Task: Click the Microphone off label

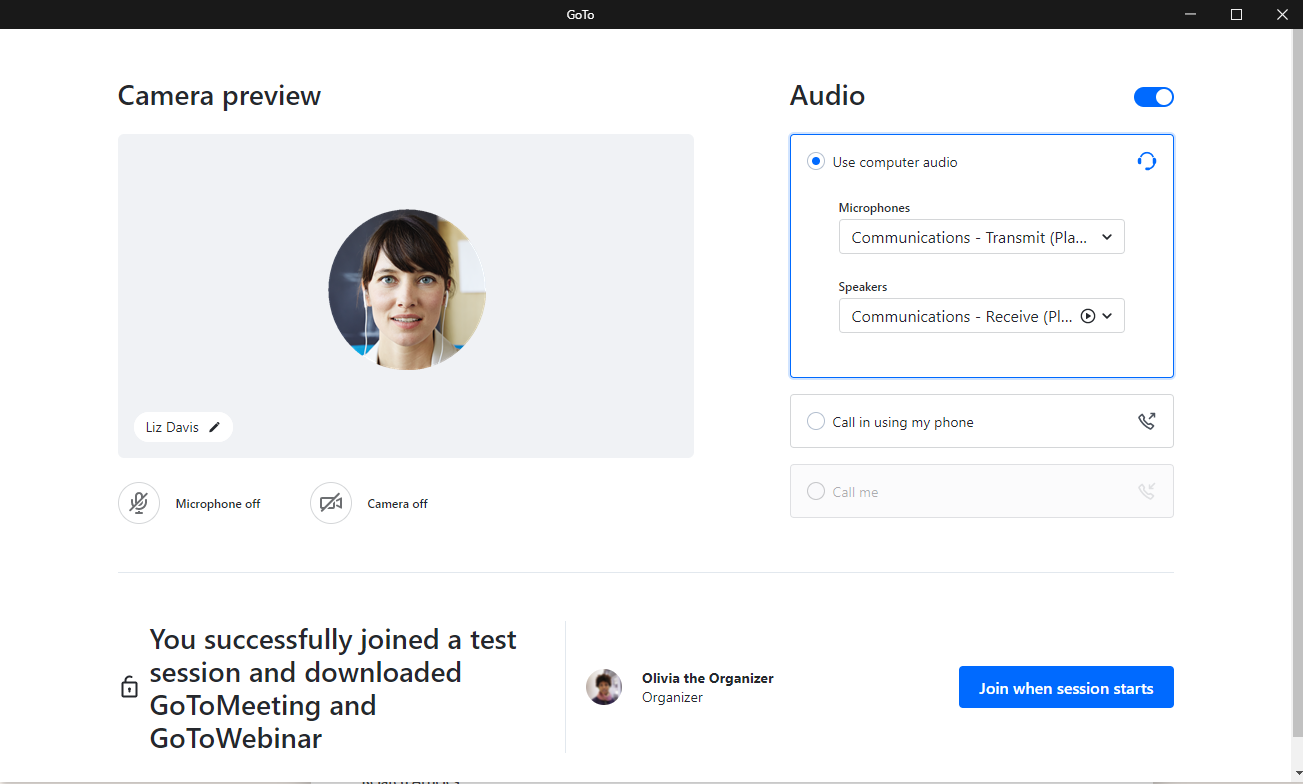Action: pyautogui.click(x=218, y=504)
